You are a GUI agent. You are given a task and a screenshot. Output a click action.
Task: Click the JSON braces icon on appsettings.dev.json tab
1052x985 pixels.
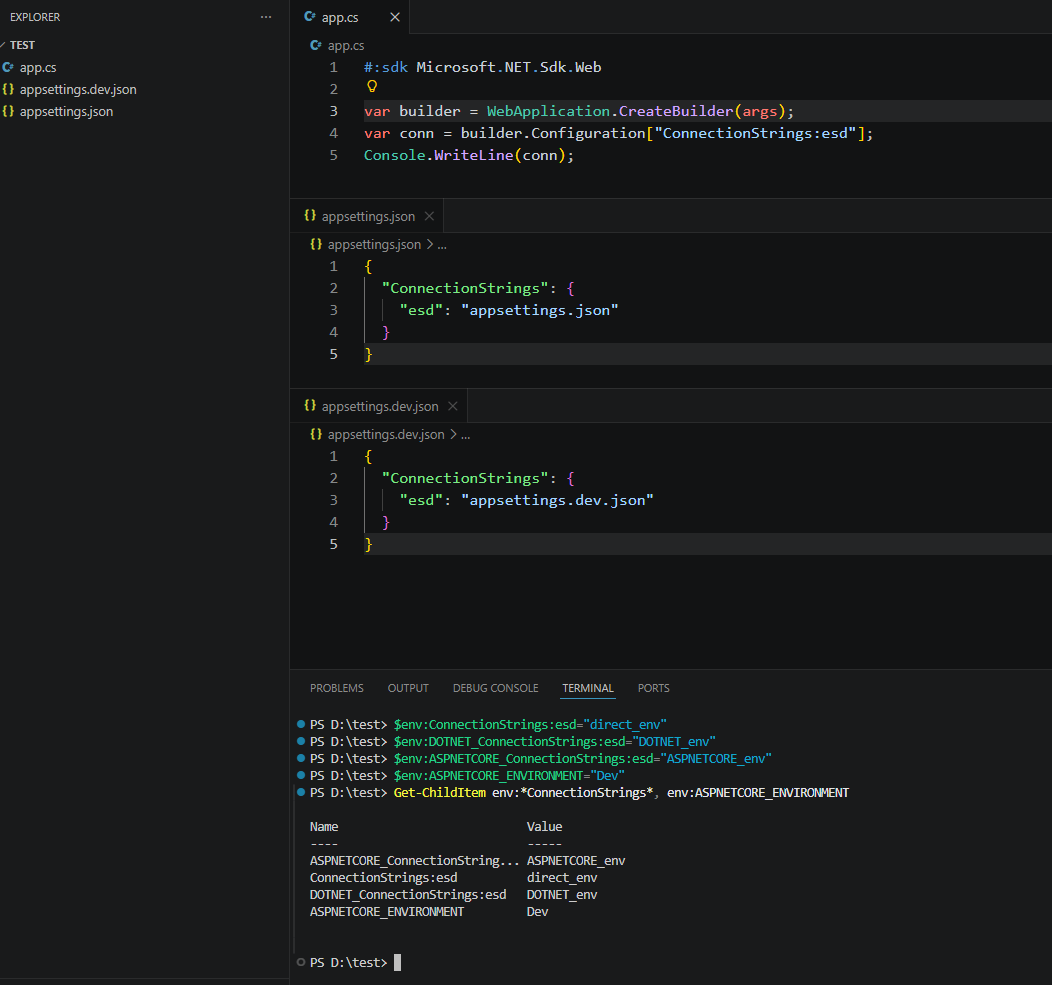(310, 405)
